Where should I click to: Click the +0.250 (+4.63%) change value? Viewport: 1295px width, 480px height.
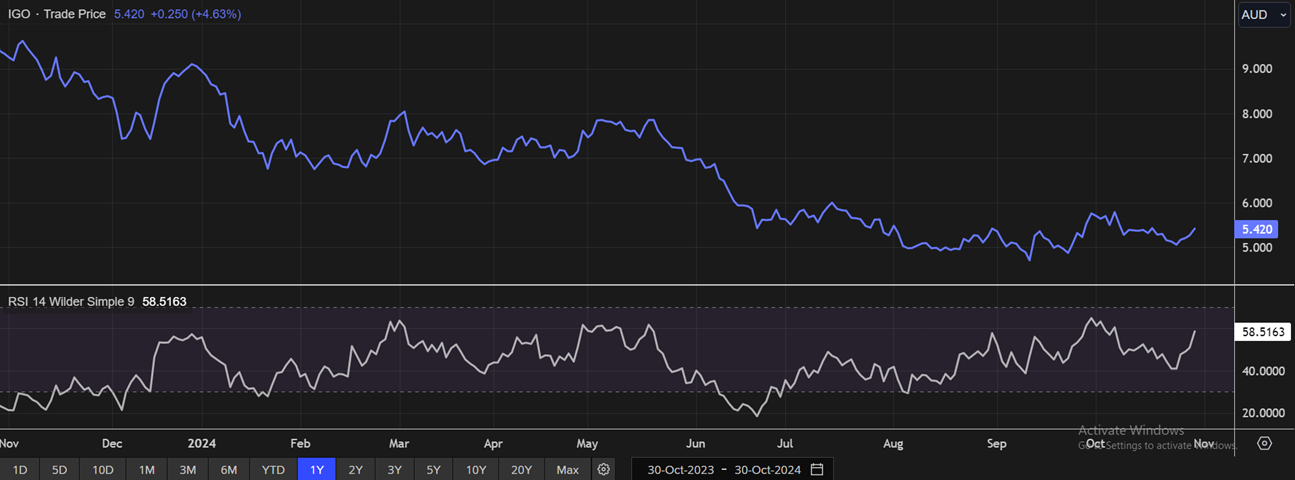[196, 15]
